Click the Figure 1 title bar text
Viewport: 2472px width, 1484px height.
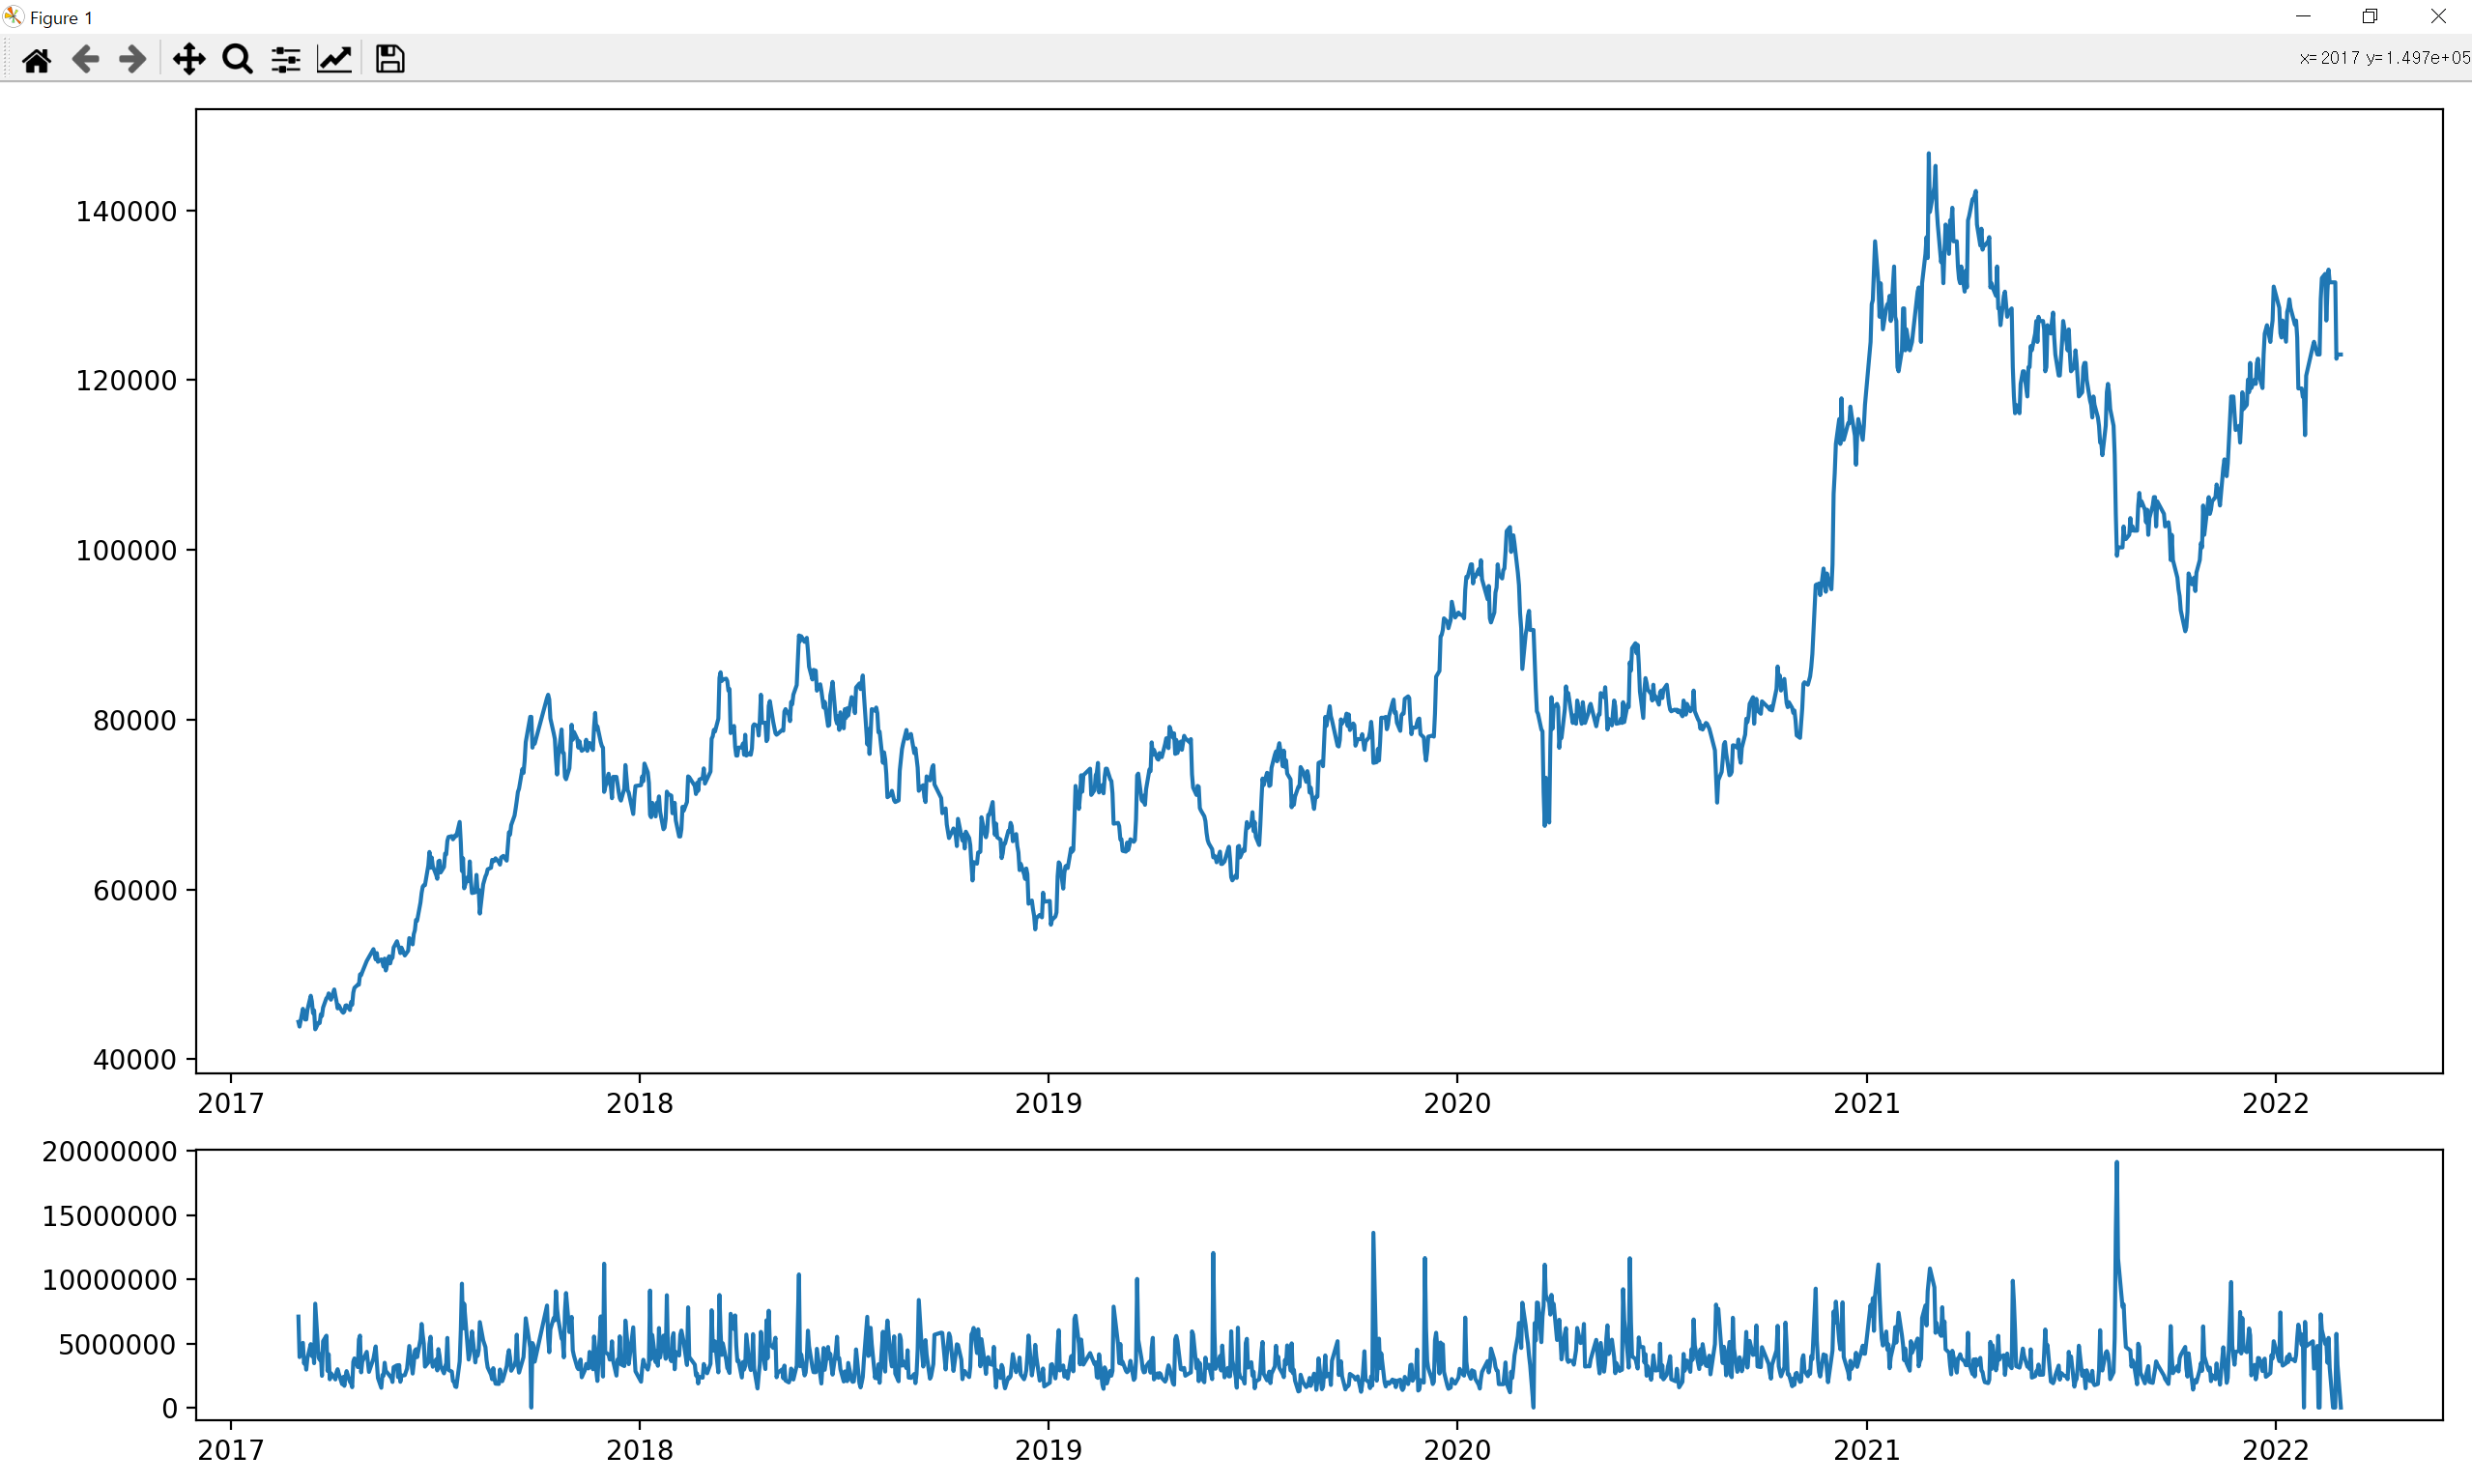(61, 18)
